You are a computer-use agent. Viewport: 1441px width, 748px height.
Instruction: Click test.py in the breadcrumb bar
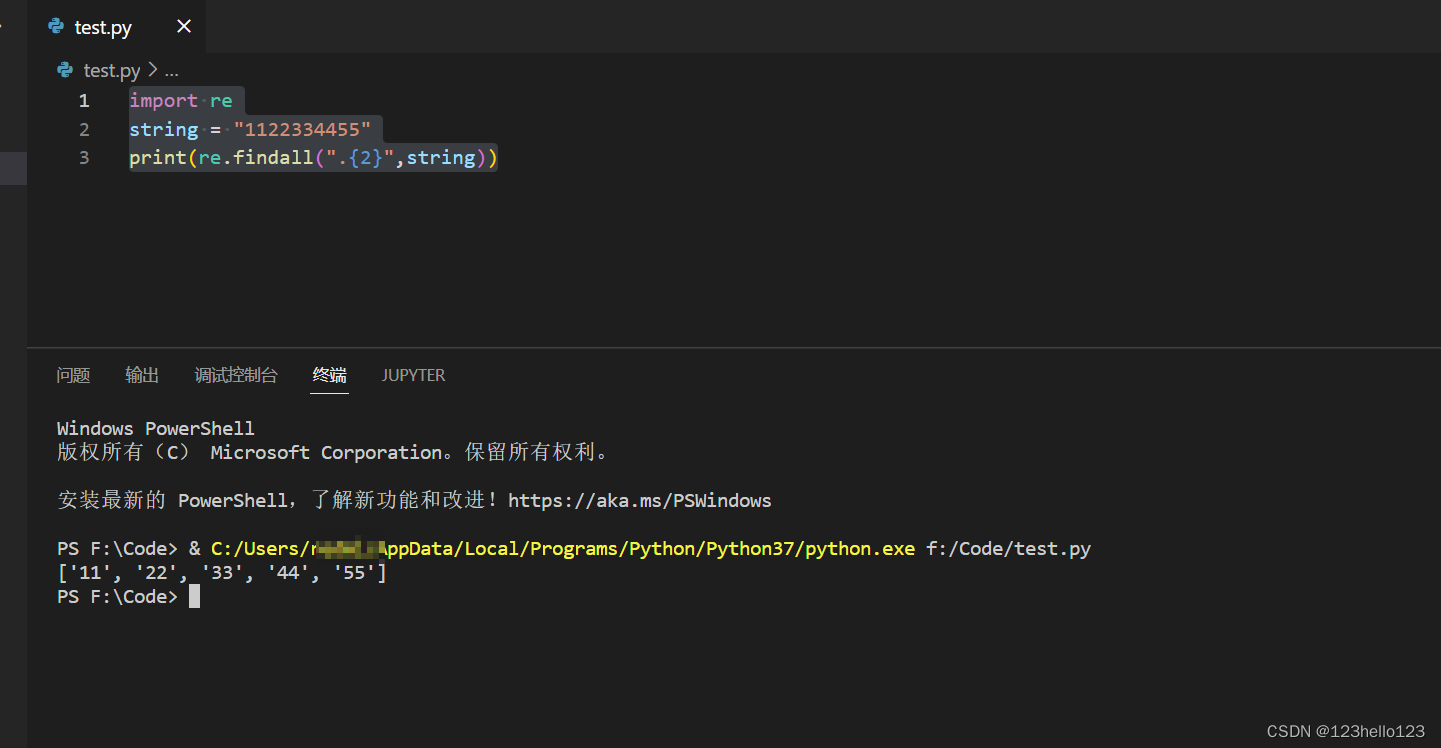[x=112, y=70]
